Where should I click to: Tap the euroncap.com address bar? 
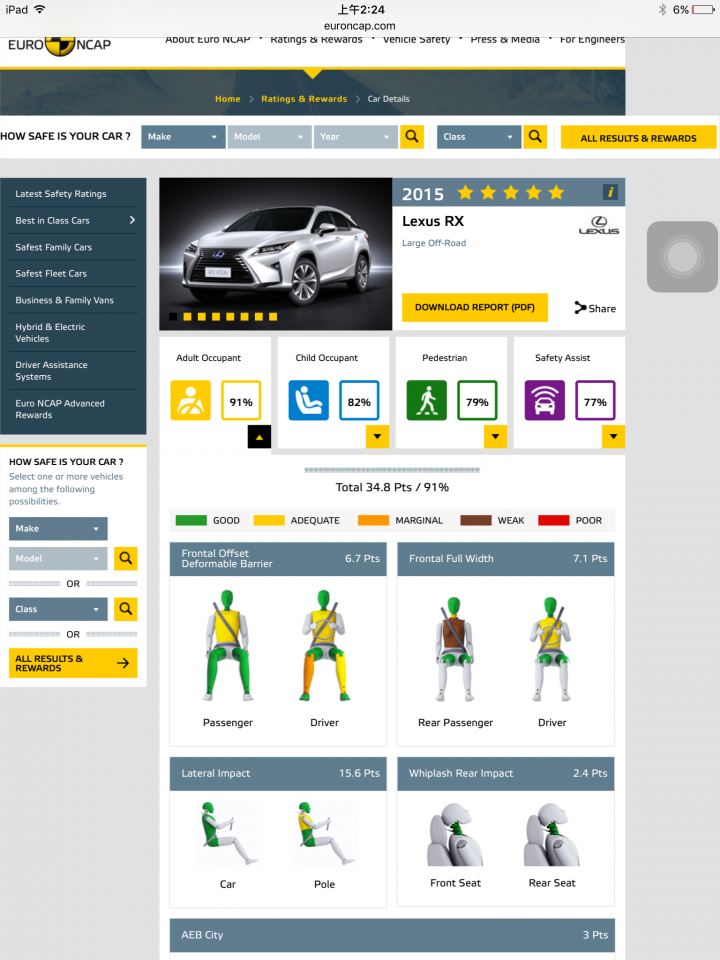click(359, 26)
